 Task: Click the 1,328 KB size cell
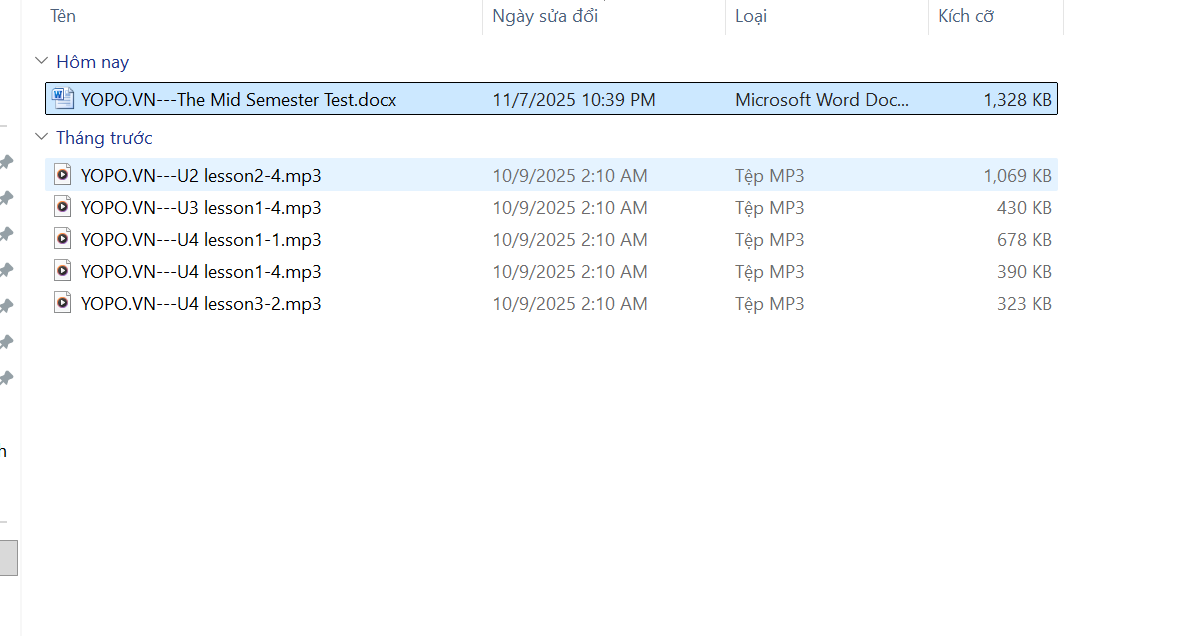(x=1017, y=100)
